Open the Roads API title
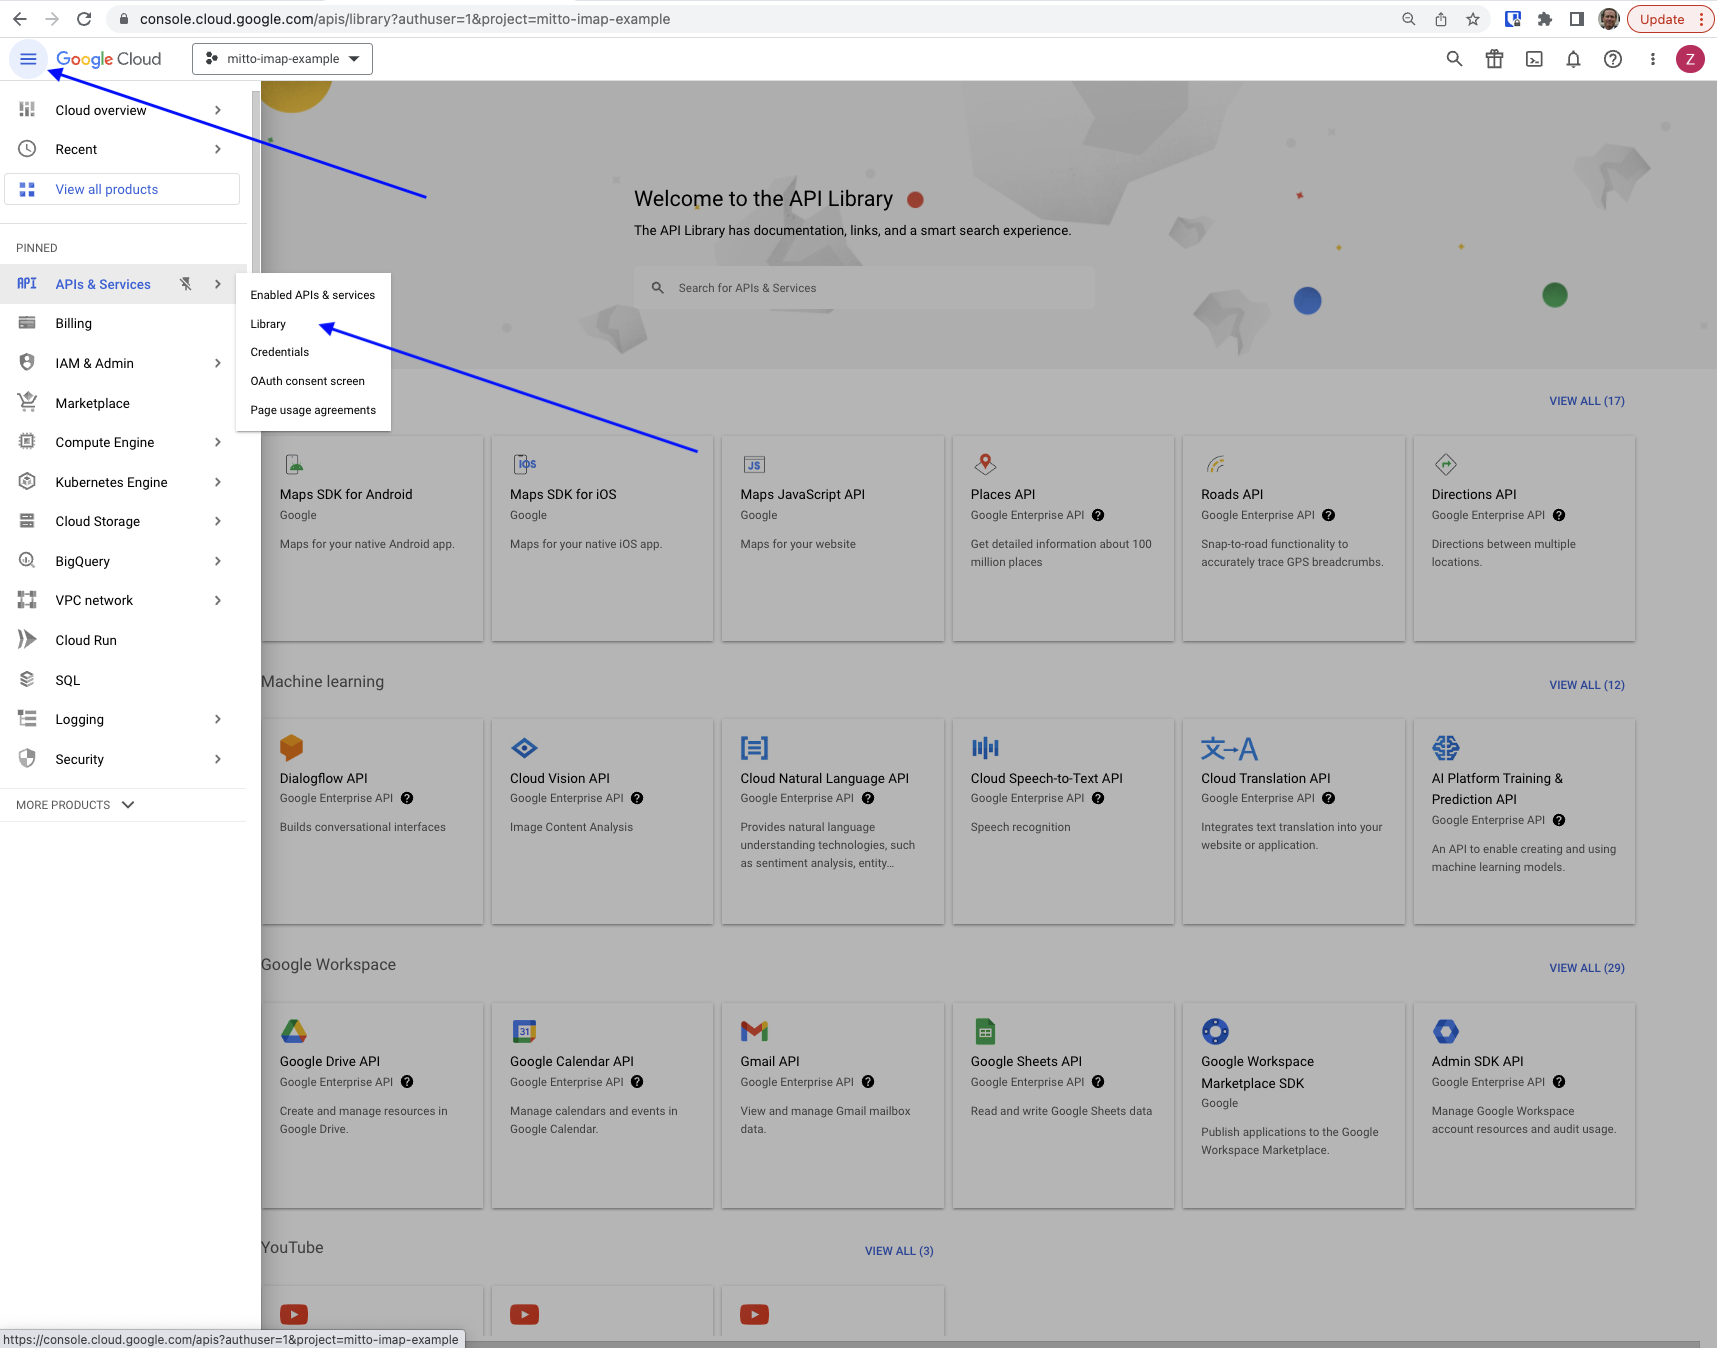The width and height of the screenshot is (1717, 1348). tap(1232, 494)
